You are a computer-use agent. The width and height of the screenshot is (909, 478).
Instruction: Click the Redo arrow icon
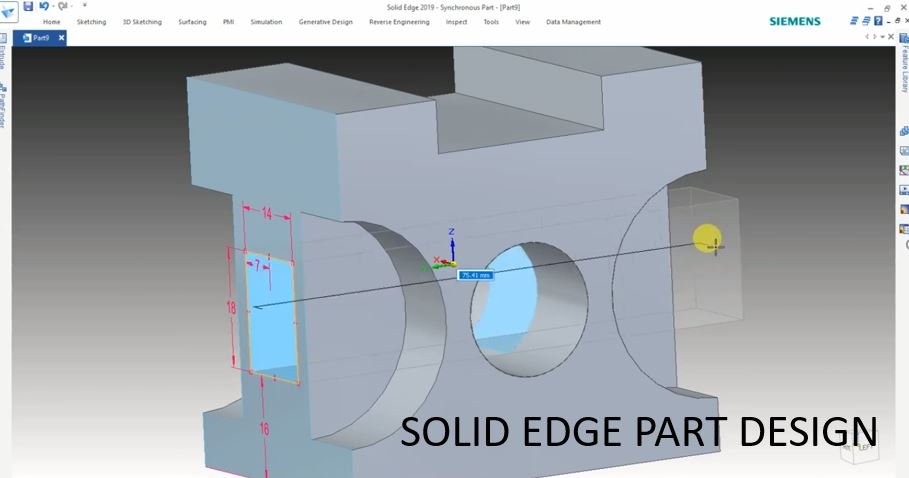pos(61,6)
